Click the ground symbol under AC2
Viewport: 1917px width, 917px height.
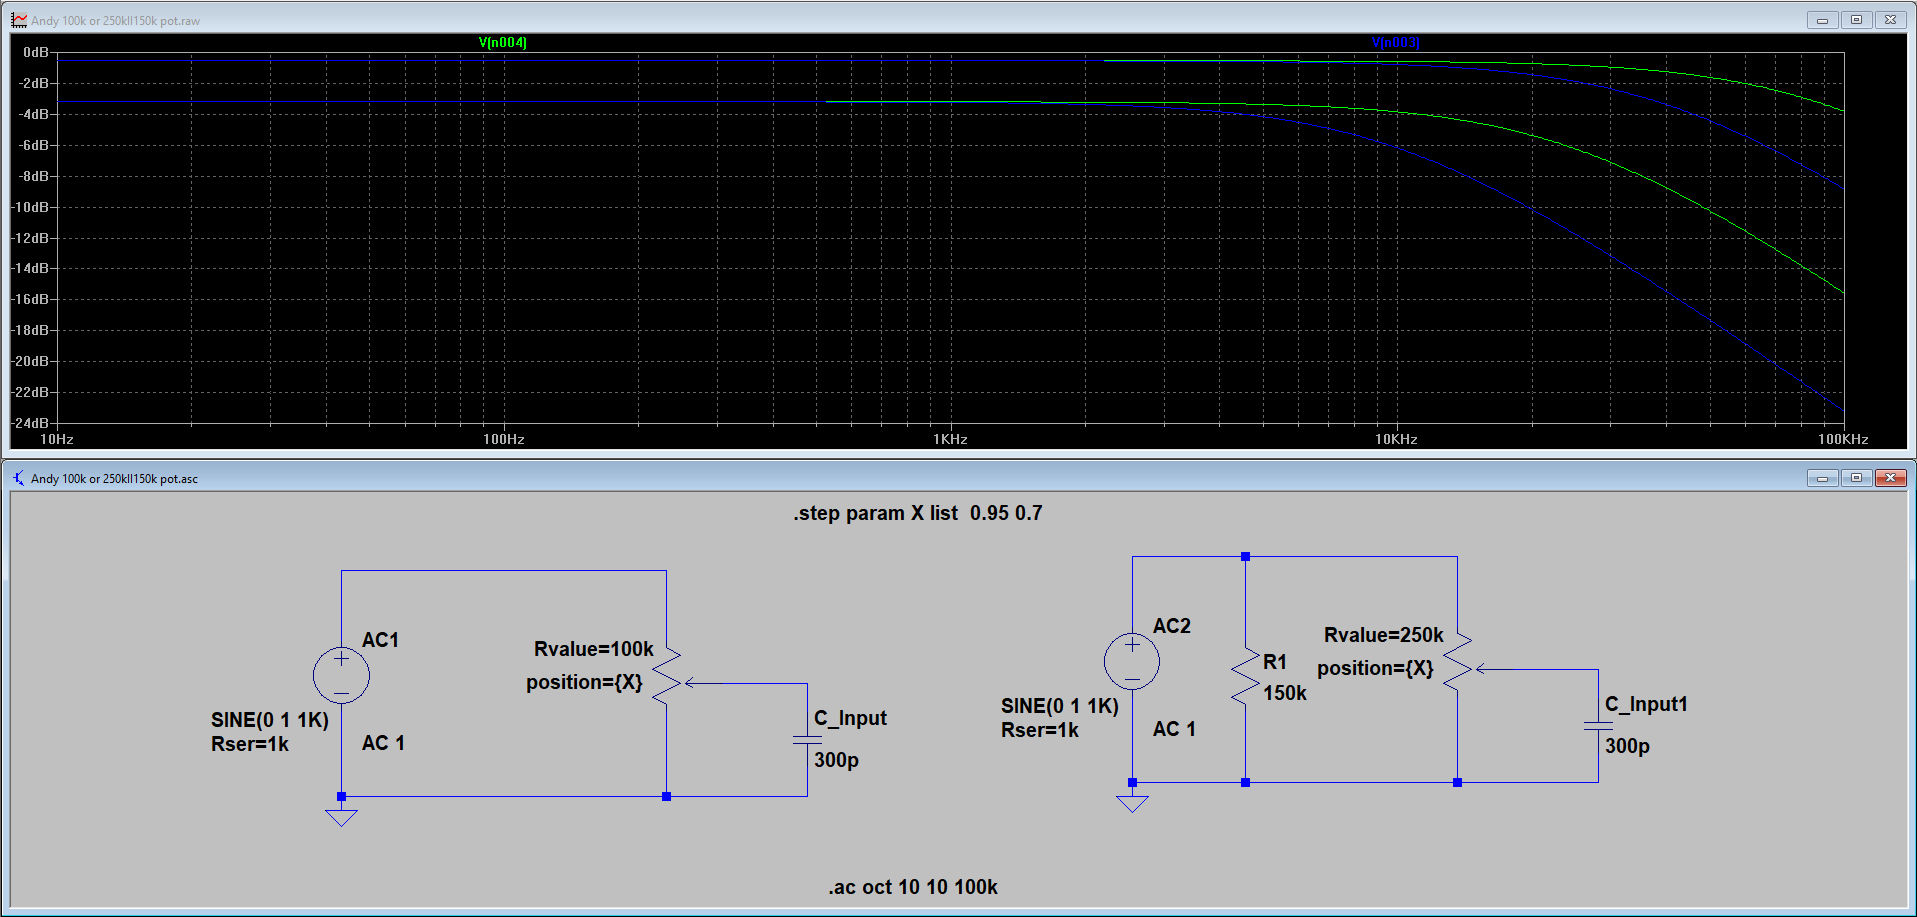coord(1132,803)
